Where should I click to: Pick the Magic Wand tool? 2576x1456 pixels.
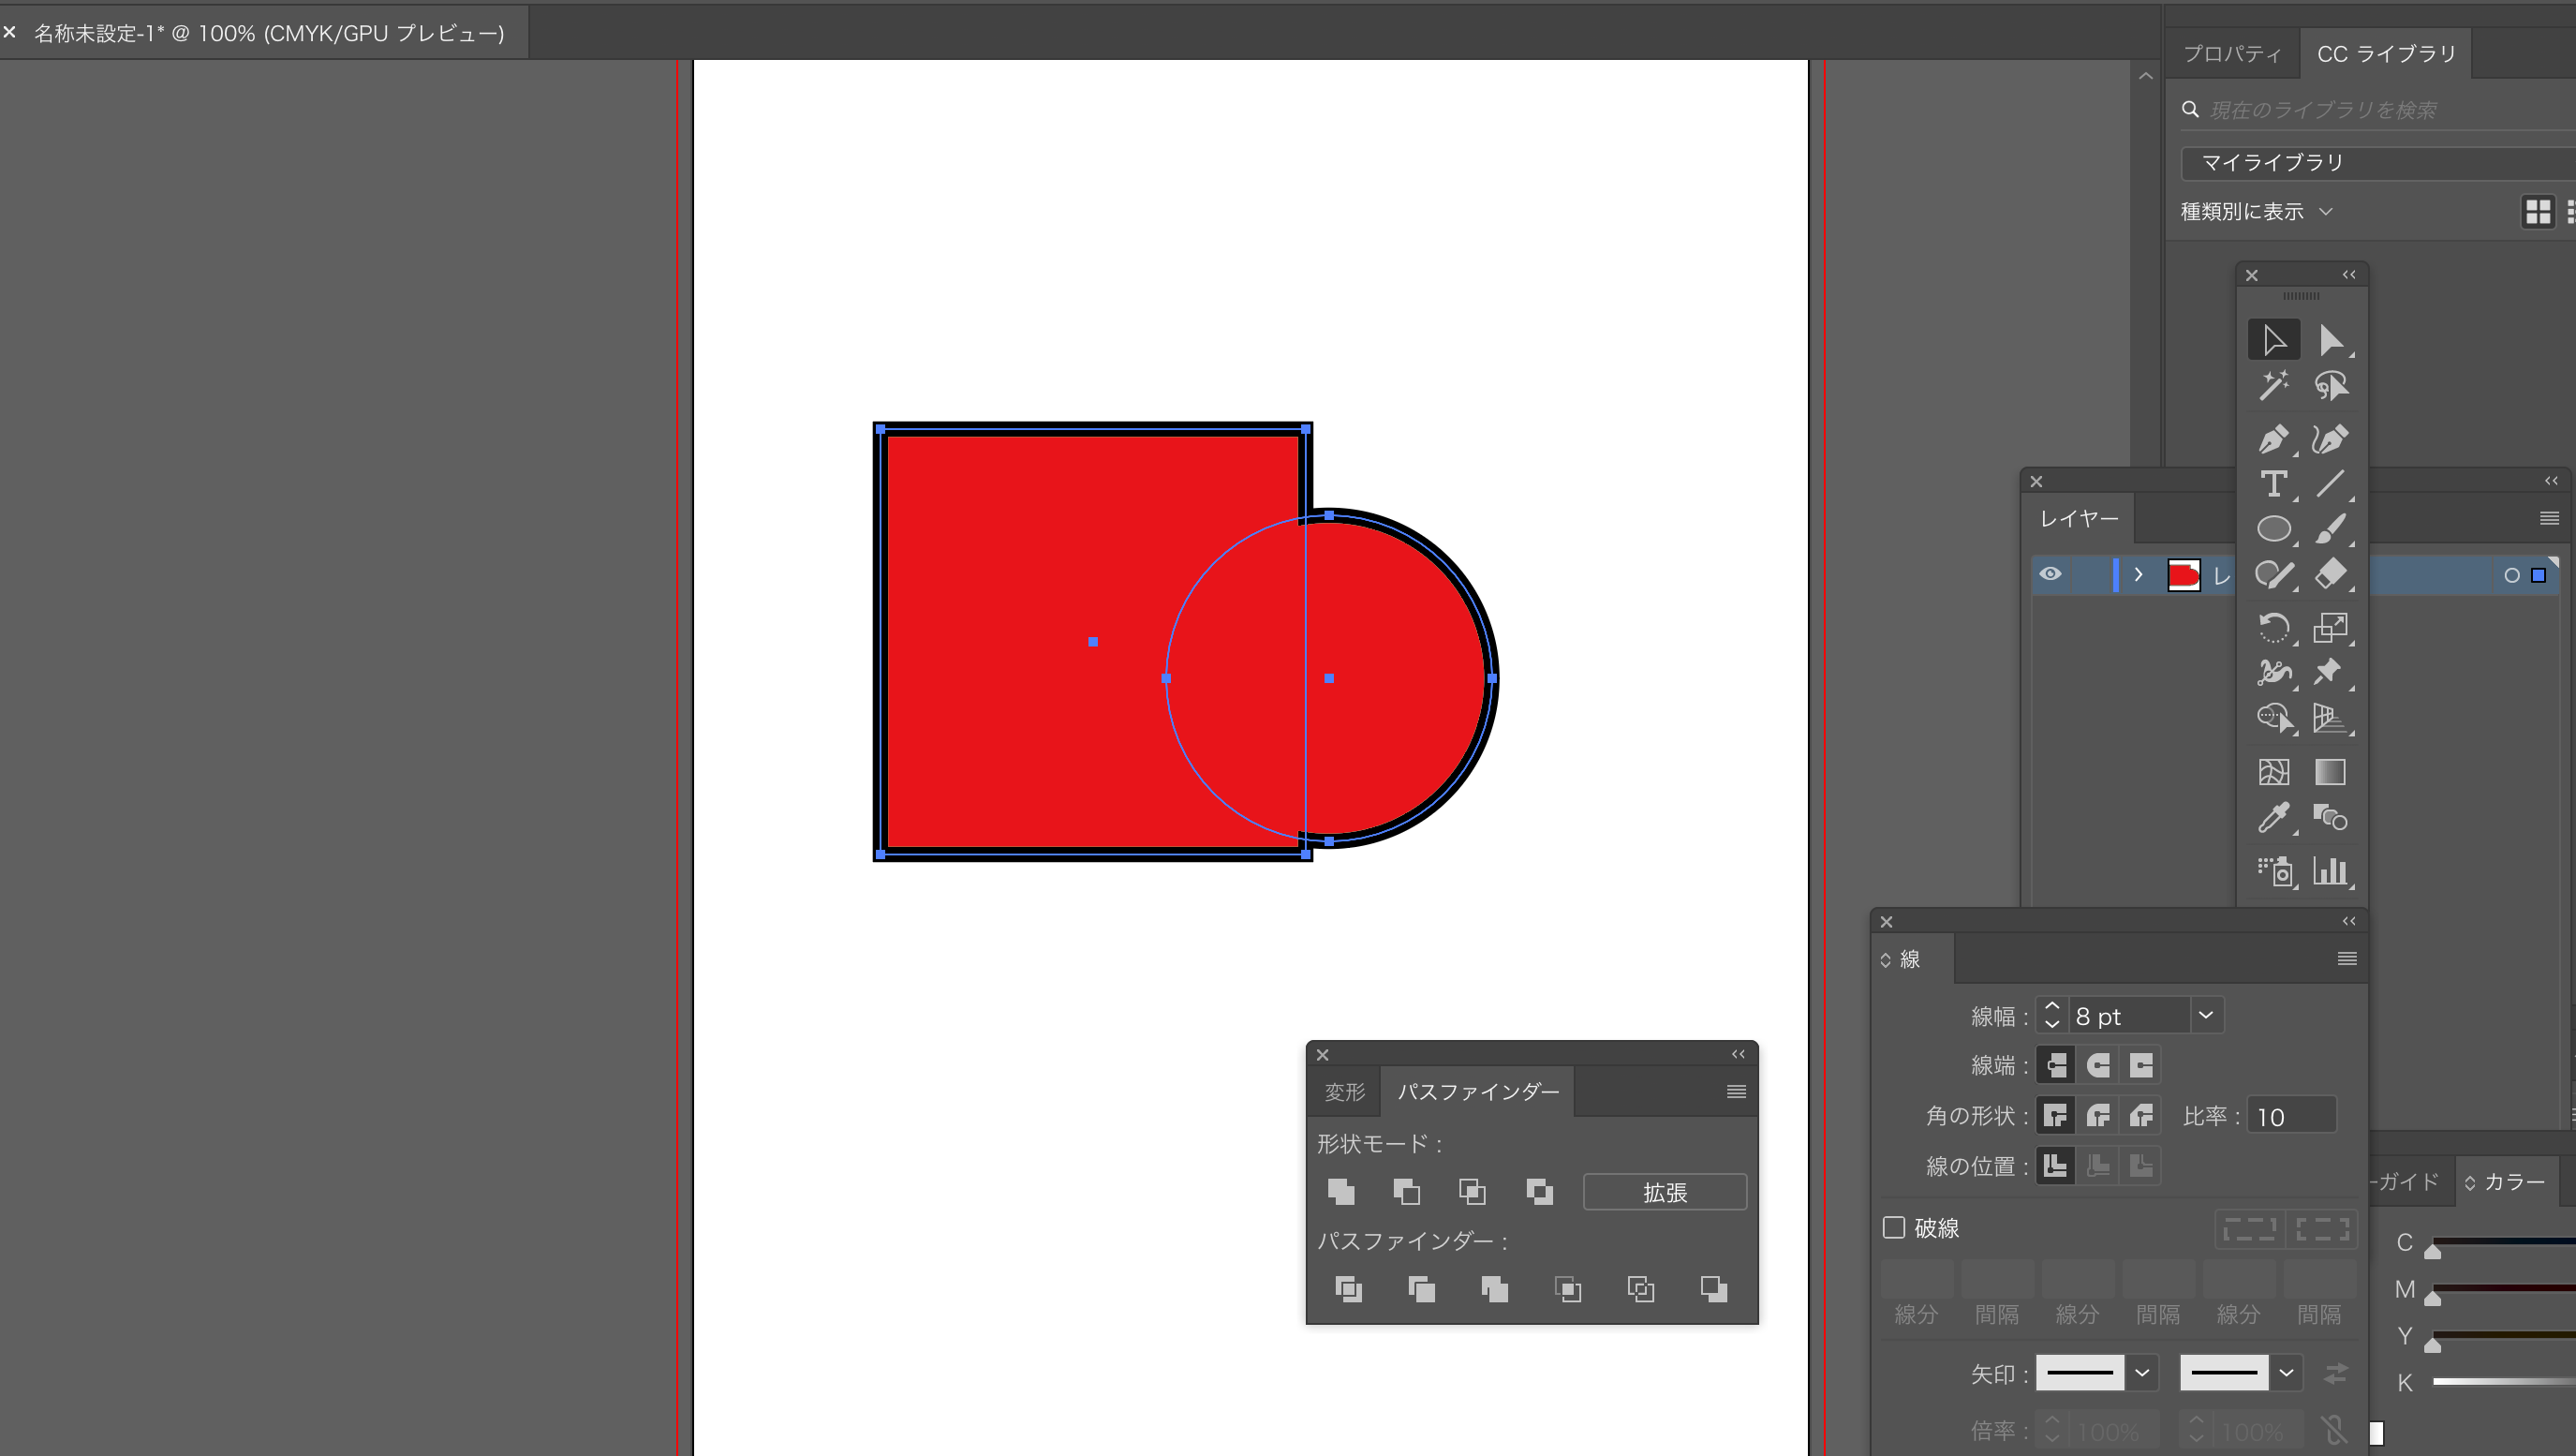pyautogui.click(x=2273, y=385)
